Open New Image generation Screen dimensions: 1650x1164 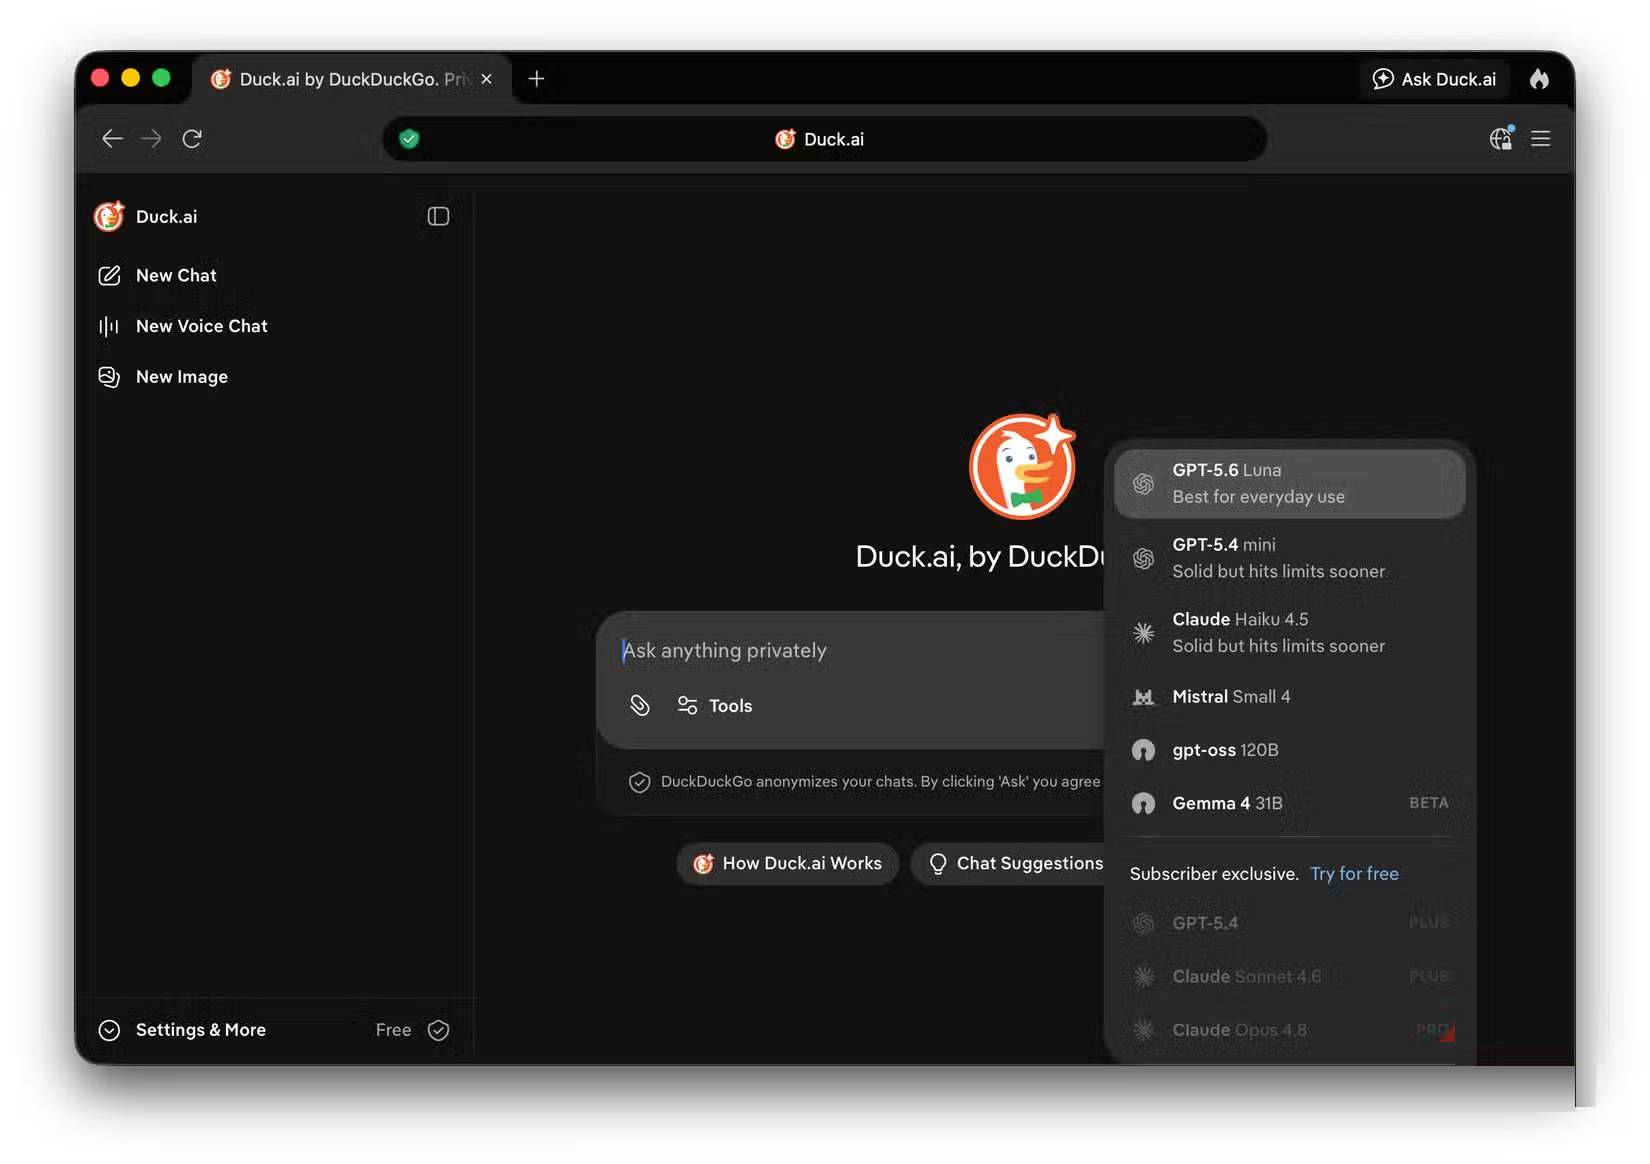(x=163, y=377)
